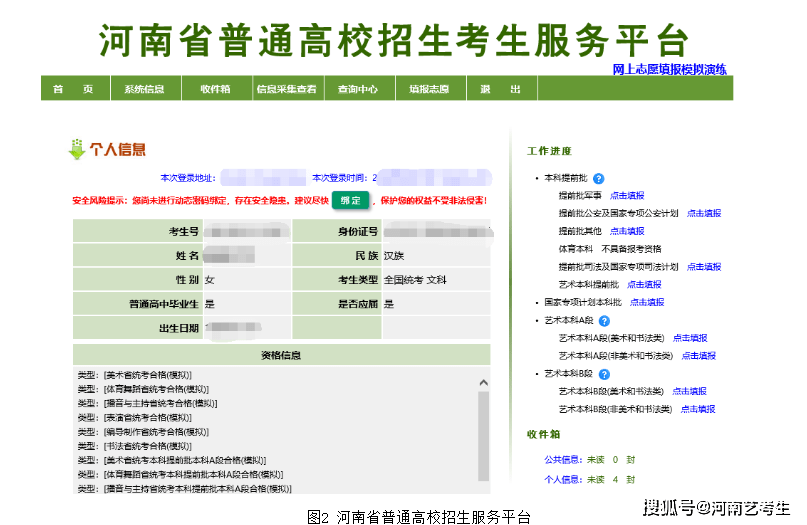Click 美术省统考本科提前批本科A段合格 entry
This screenshot has height=525, width=807.
click(185, 460)
